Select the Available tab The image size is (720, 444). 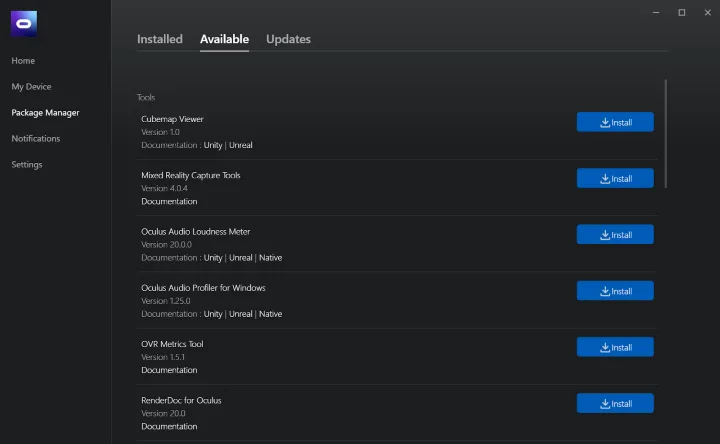[225, 39]
